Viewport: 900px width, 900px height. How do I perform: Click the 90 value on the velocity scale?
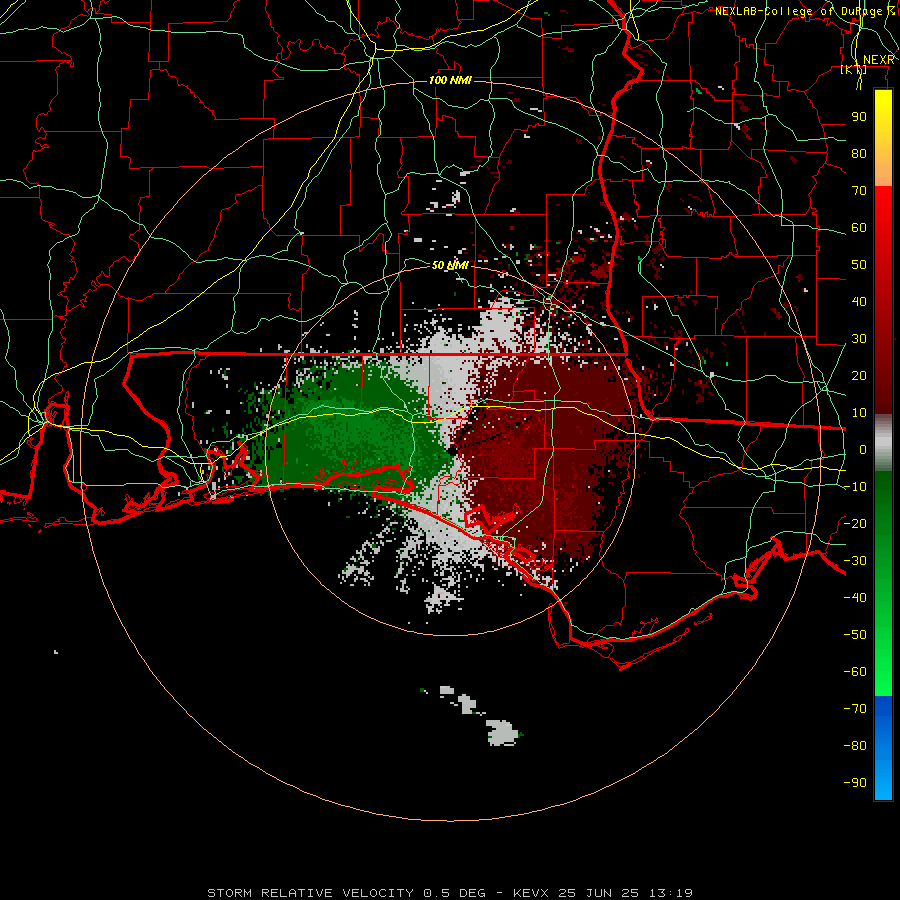pos(859,117)
